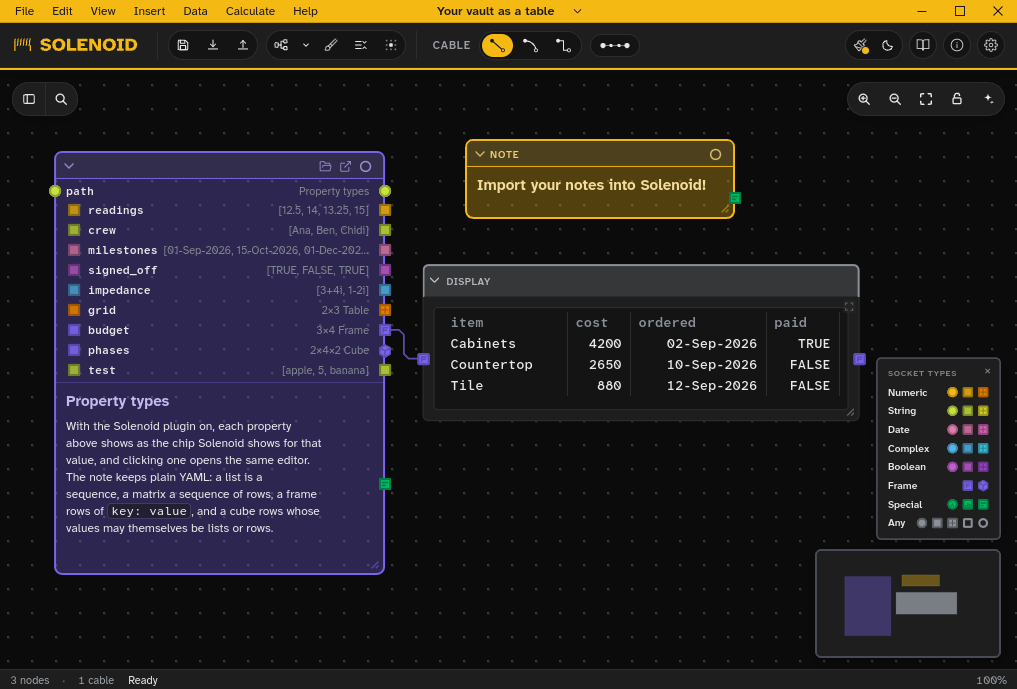Select the straight cable style
The width and height of the screenshot is (1017, 689).
click(497, 45)
